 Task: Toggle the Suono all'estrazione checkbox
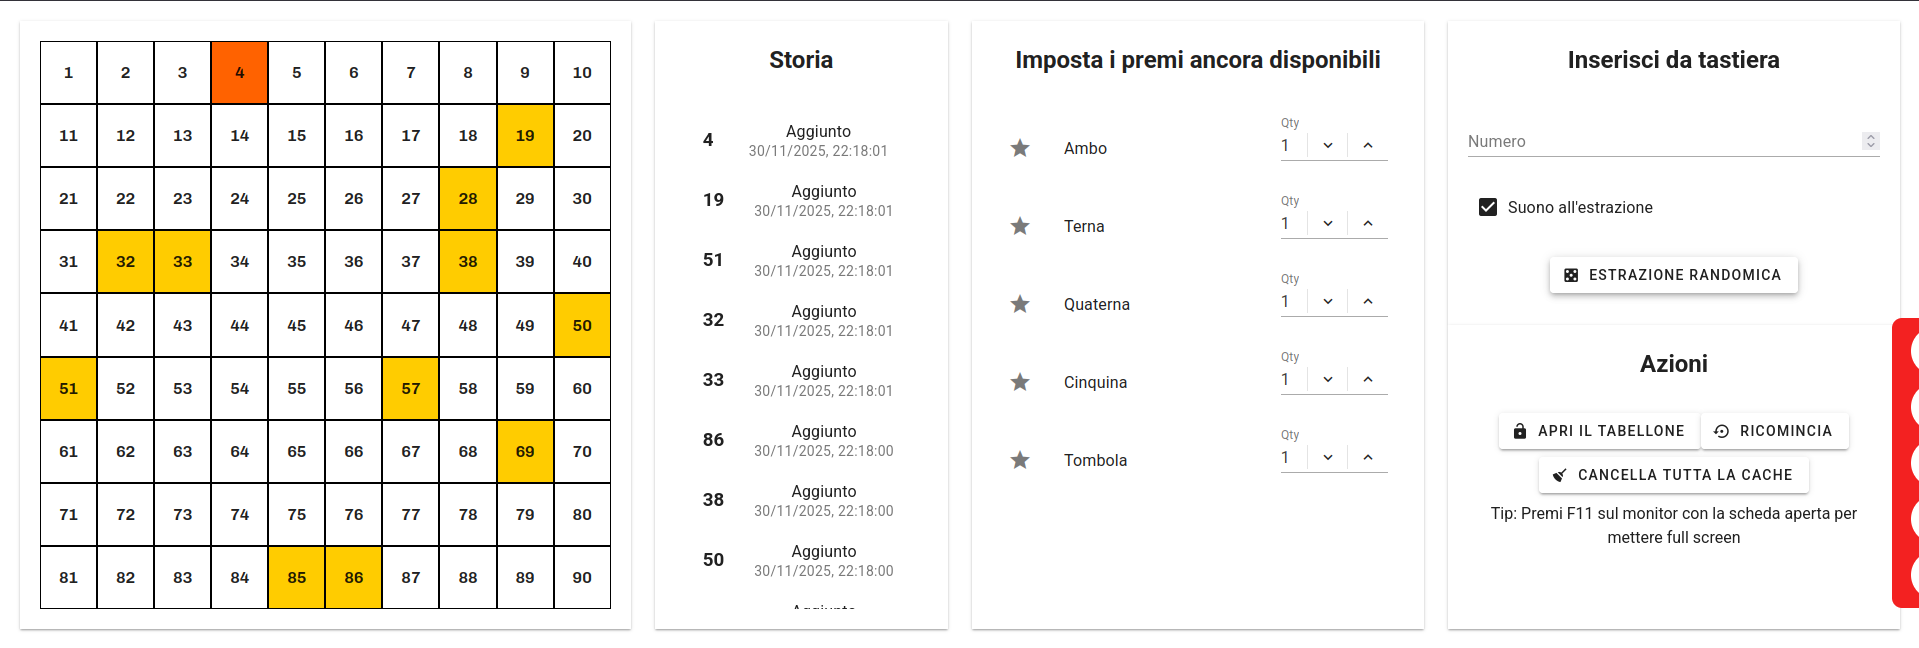point(1488,207)
